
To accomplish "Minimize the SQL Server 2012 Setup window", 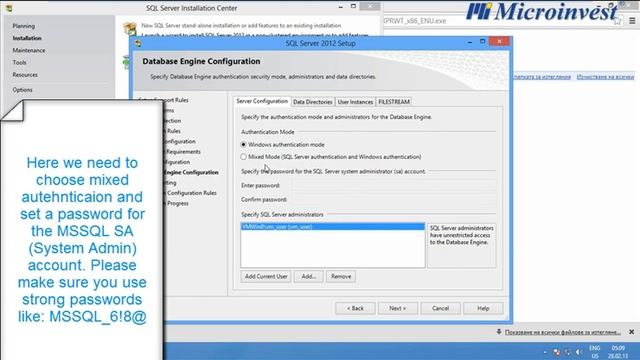I will click(470, 42).
